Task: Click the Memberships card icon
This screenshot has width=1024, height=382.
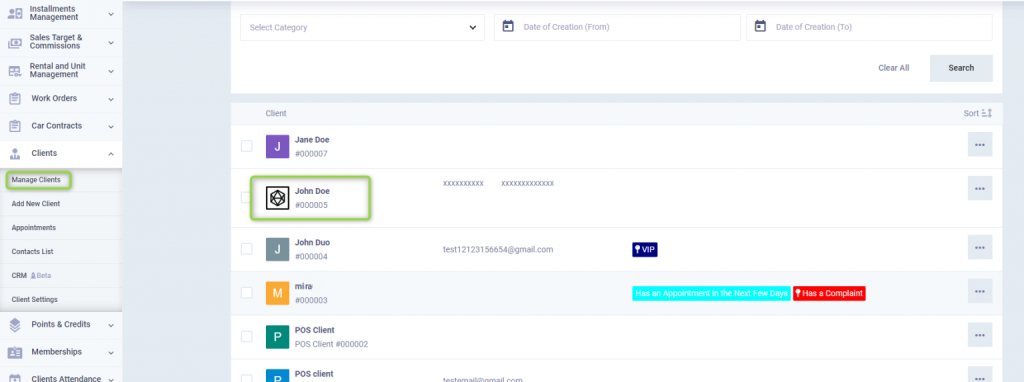Action: point(14,352)
